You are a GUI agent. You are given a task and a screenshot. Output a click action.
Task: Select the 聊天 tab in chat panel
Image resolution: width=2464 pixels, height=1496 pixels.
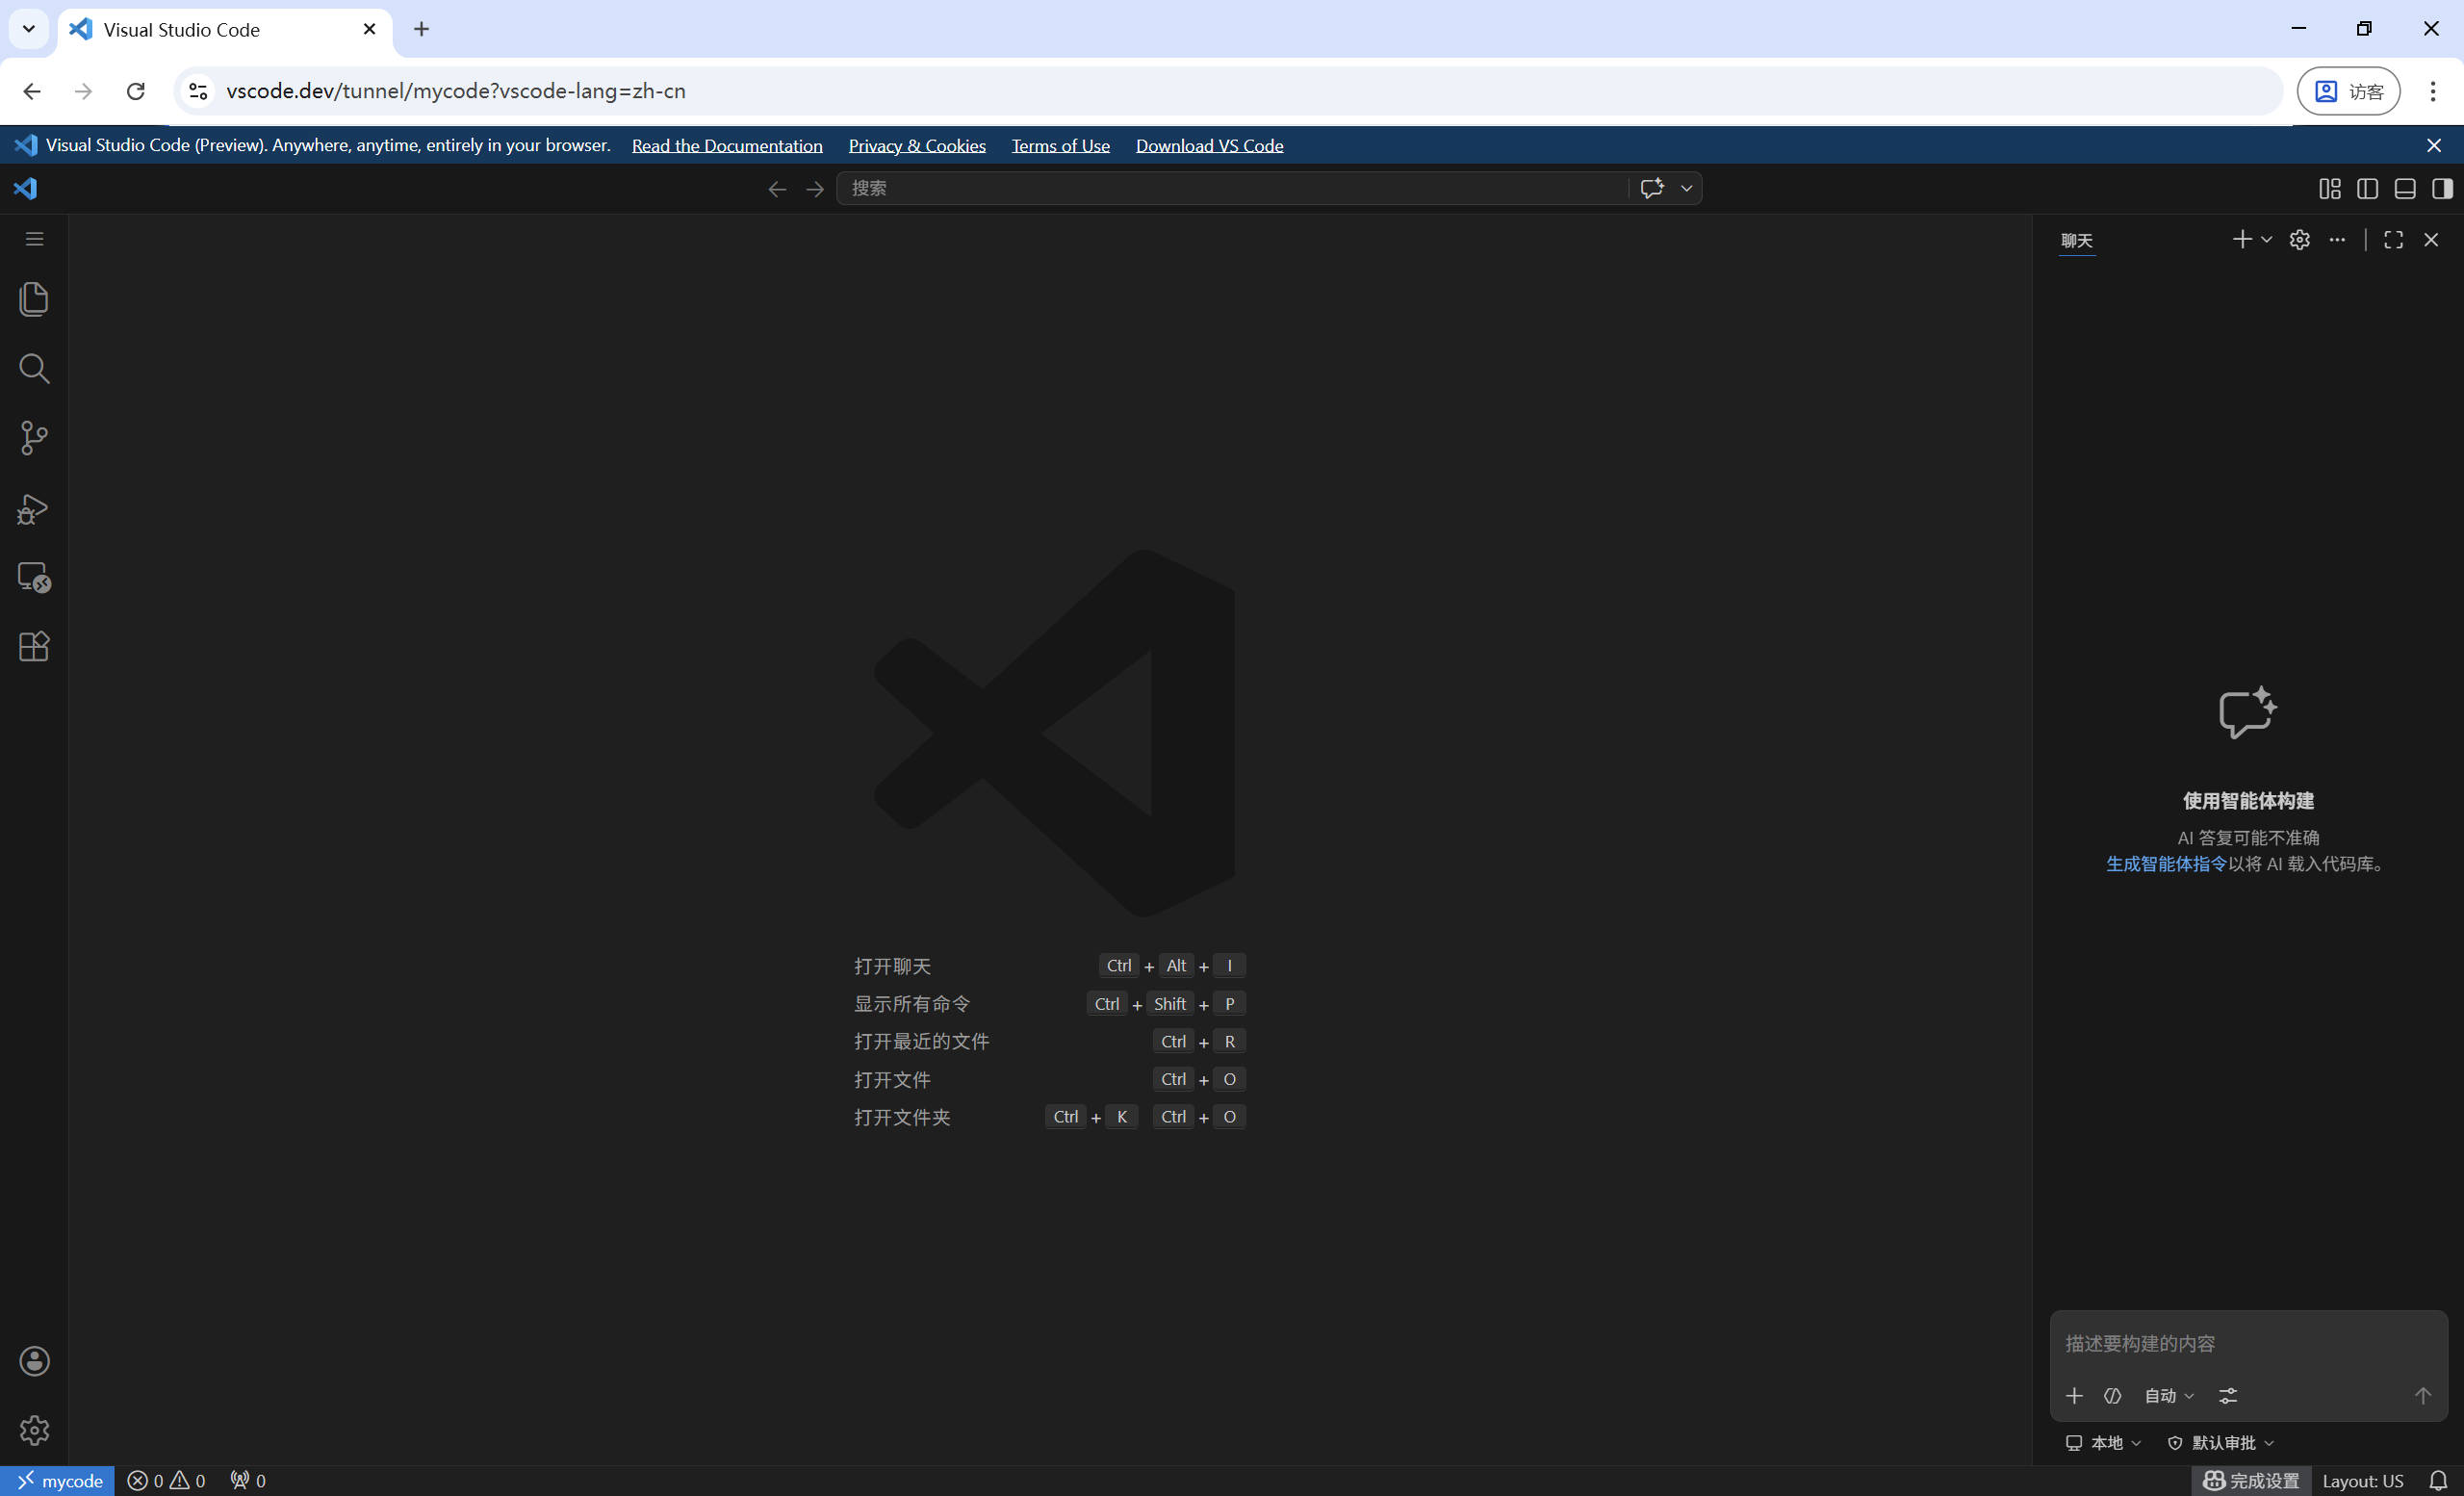[2077, 241]
